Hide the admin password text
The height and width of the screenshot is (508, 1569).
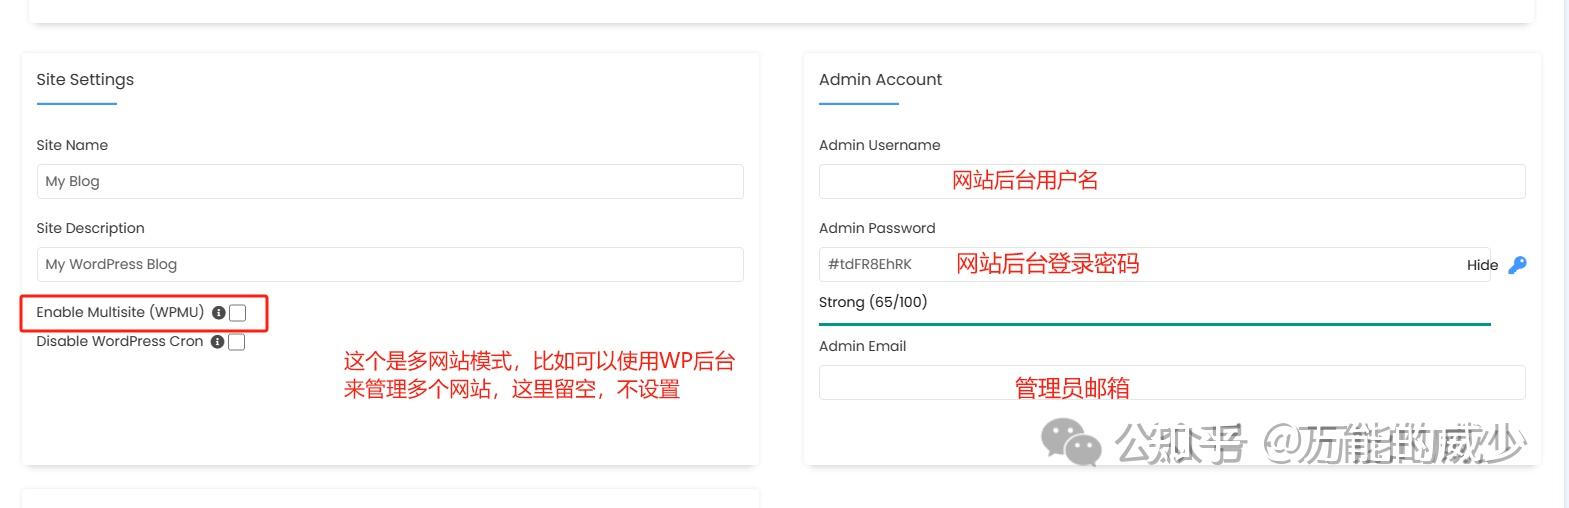click(x=1482, y=265)
